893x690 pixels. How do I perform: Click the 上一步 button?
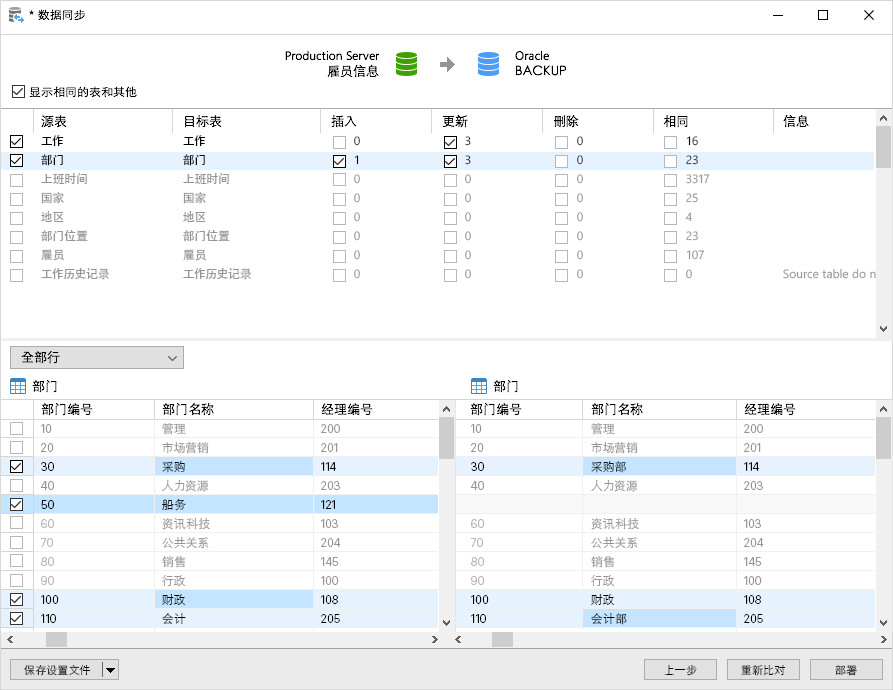pos(681,670)
